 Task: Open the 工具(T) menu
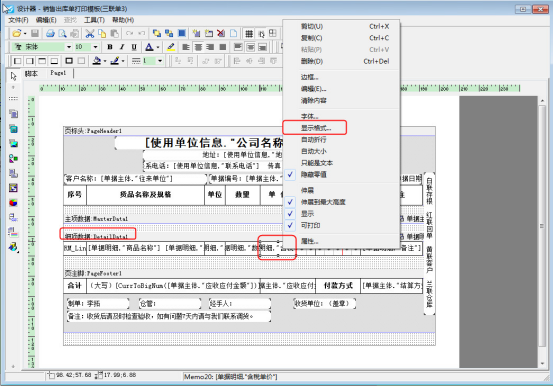click(x=94, y=20)
